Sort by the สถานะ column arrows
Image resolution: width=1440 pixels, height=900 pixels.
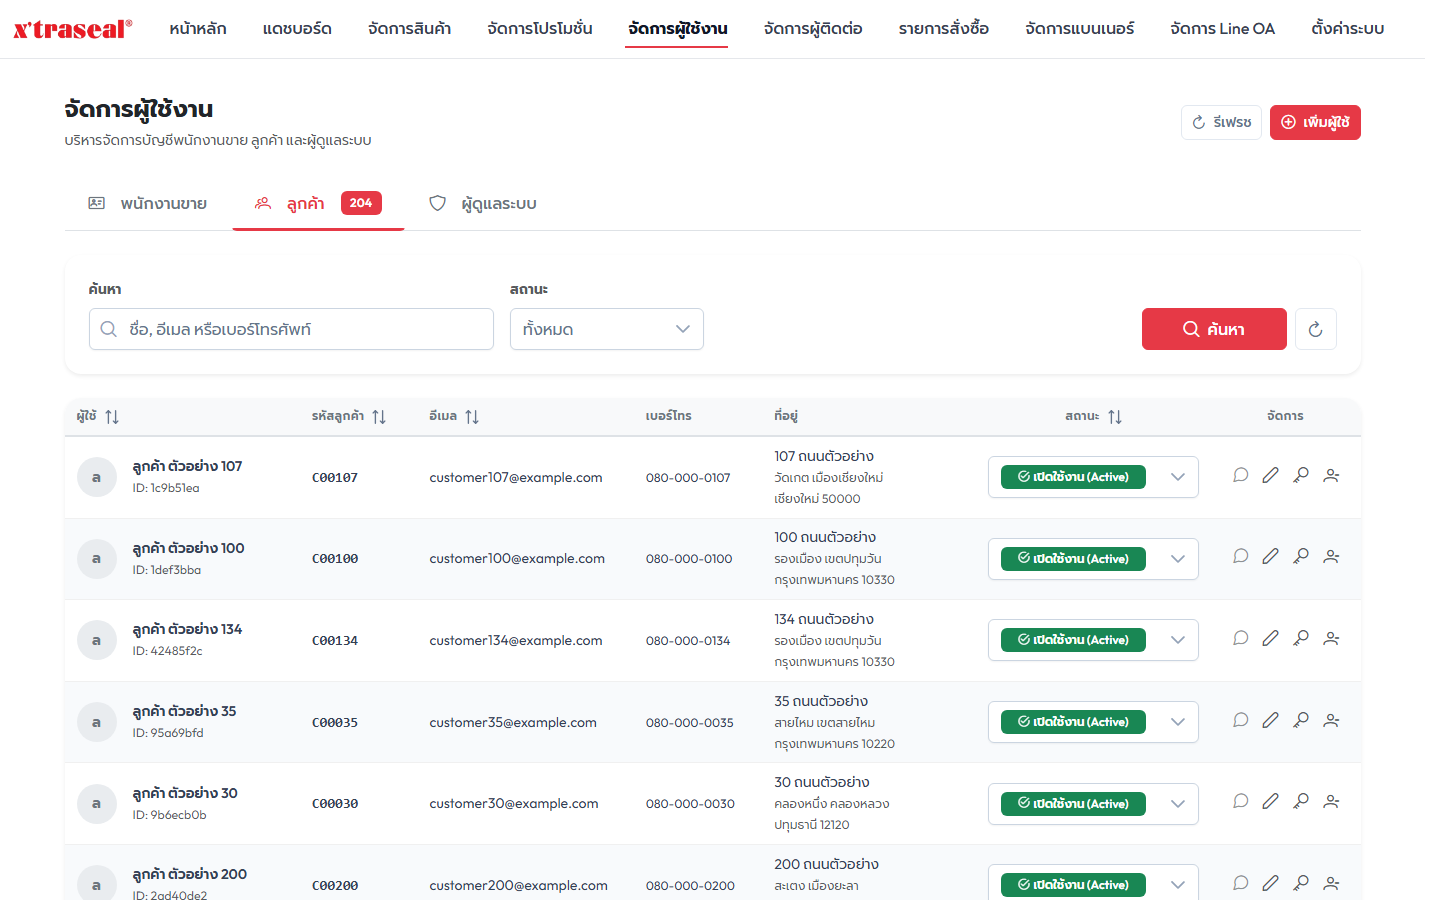tap(1115, 417)
